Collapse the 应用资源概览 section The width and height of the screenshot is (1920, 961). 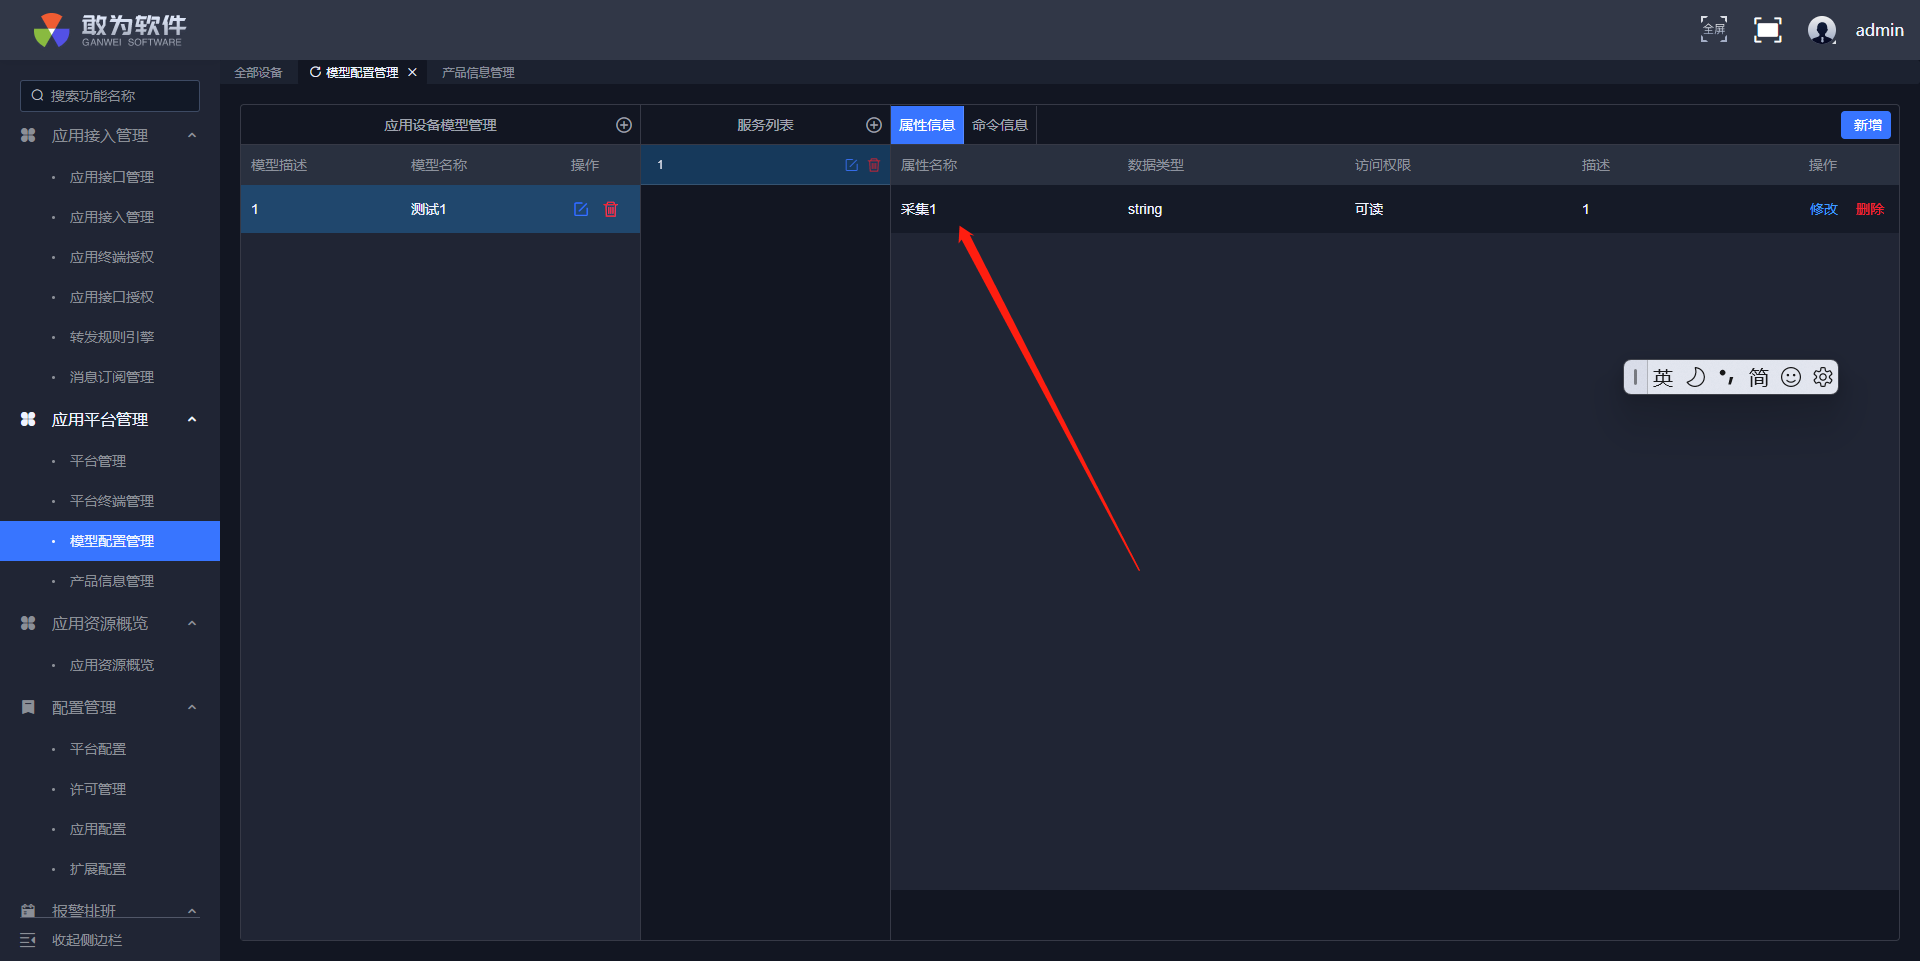tap(192, 623)
